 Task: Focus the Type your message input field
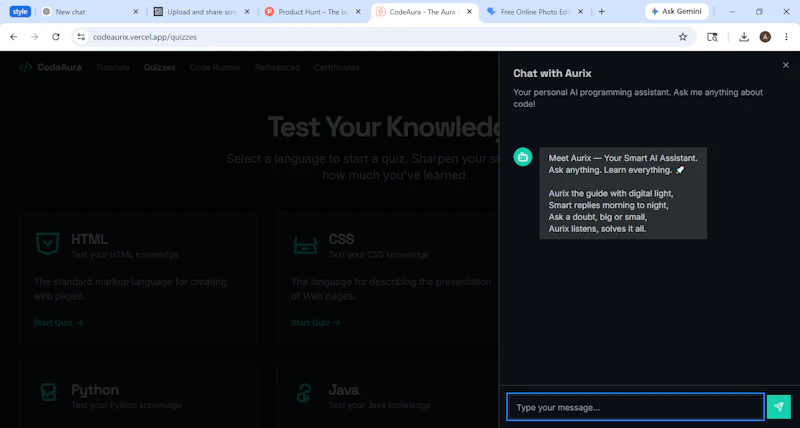tap(635, 407)
